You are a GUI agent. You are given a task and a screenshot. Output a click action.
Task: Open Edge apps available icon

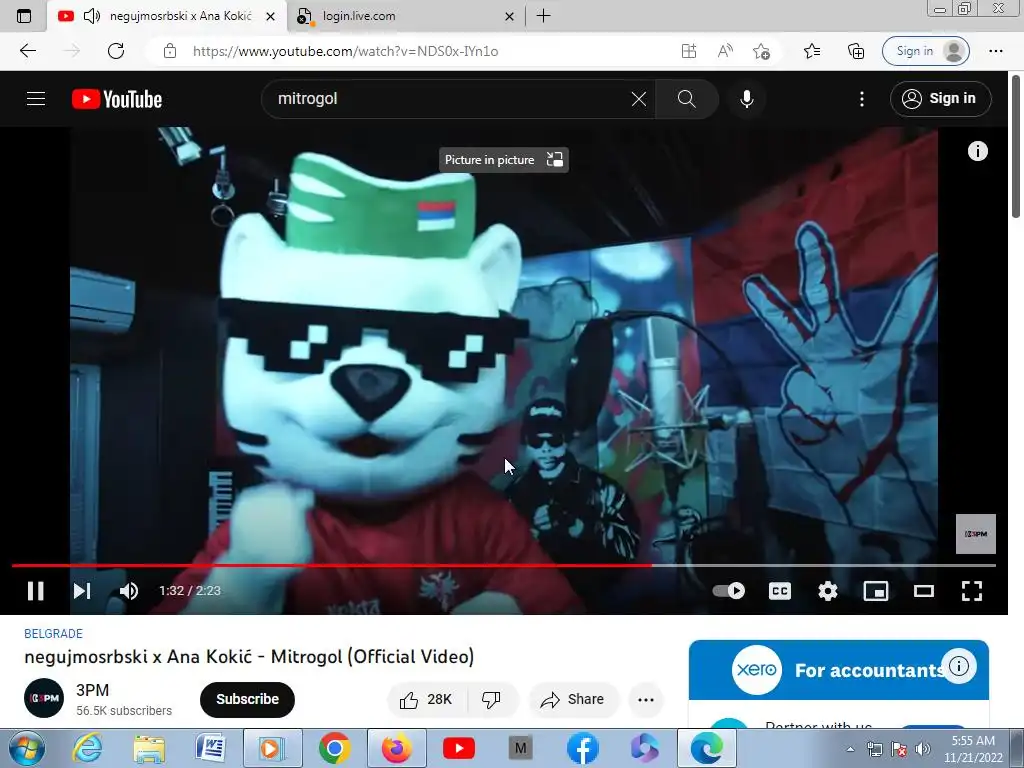click(x=689, y=51)
